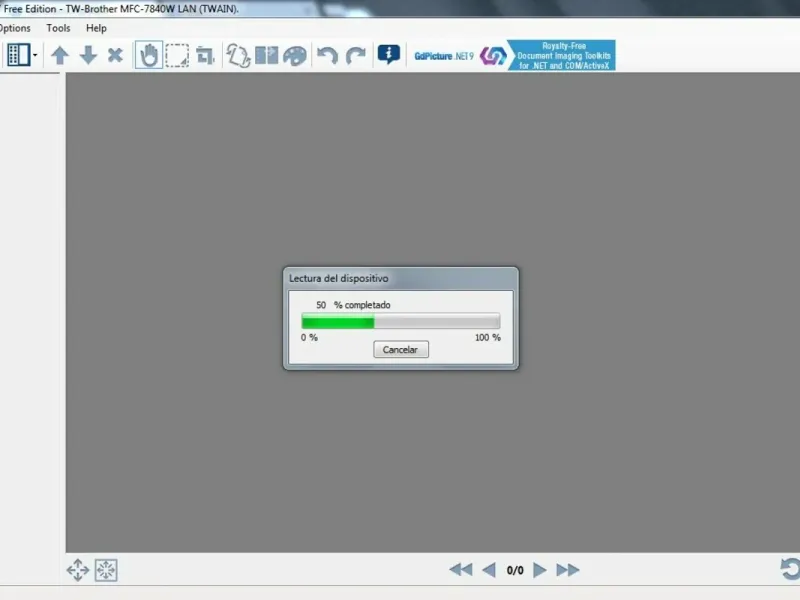The image size is (800, 600).
Task: Click the four-arrow fit/expand icon
Action: tap(78, 570)
